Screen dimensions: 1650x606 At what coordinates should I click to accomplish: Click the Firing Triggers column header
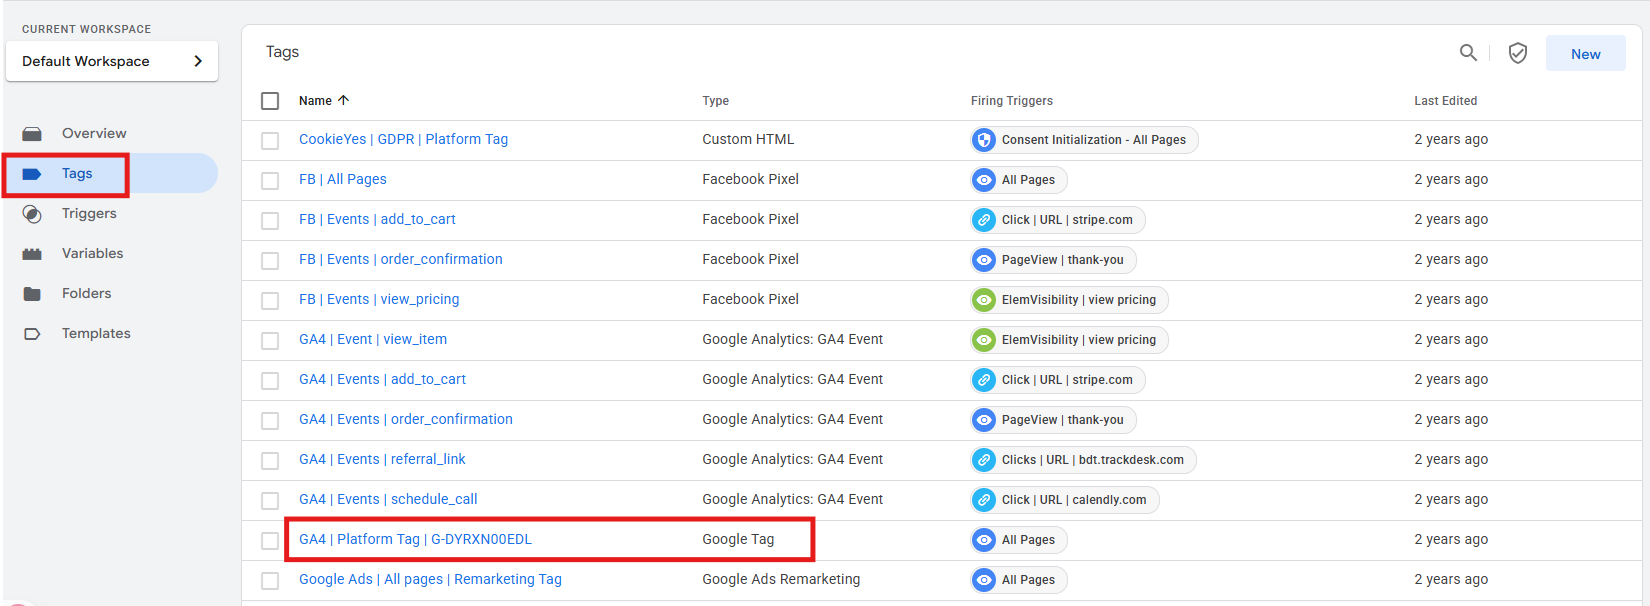[1011, 101]
